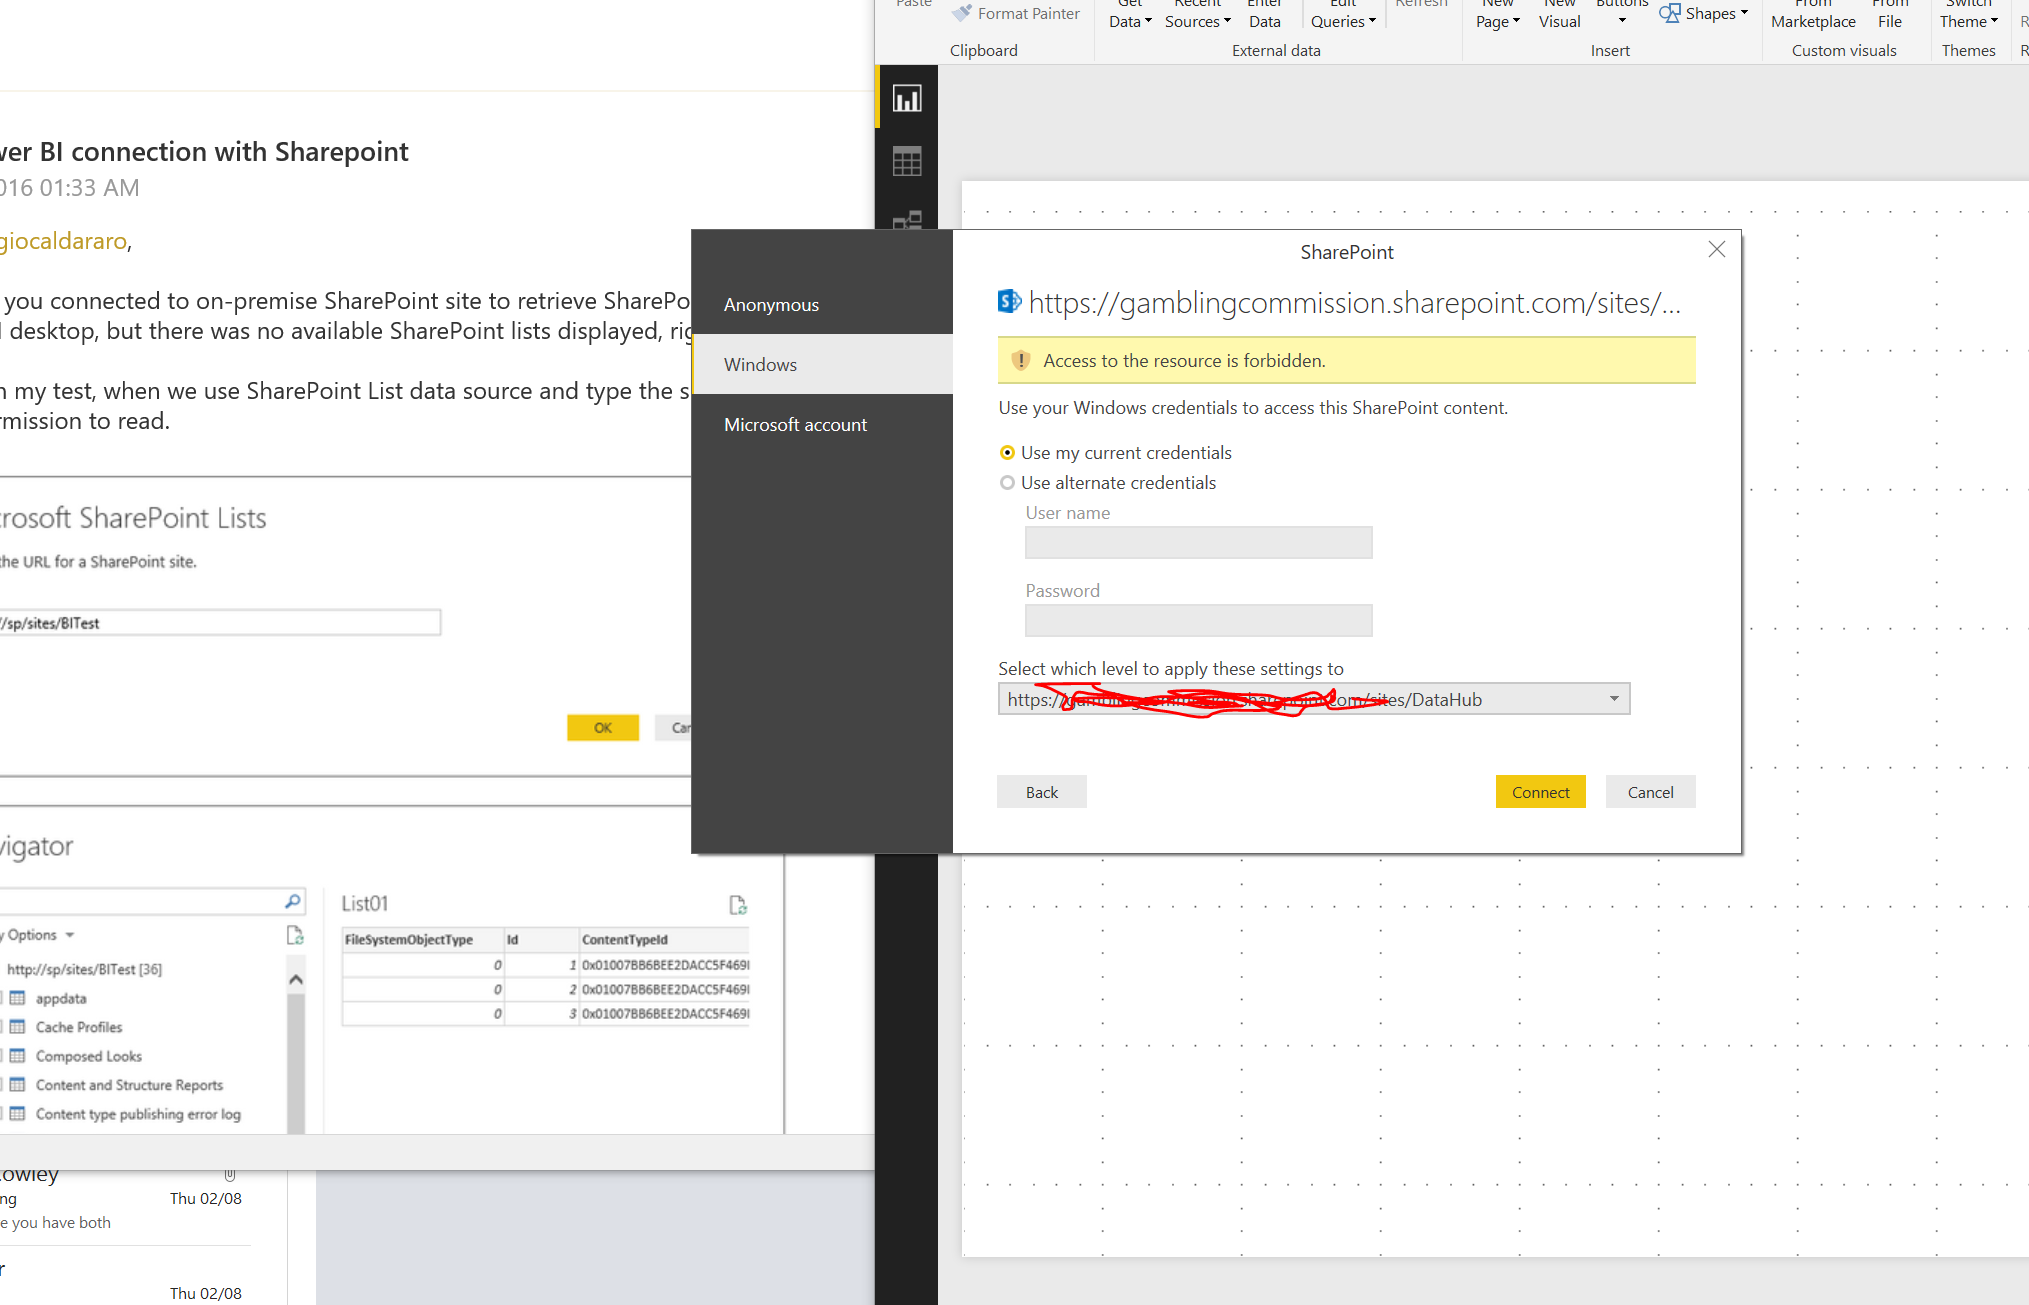Click the ContentTypeId column header

tap(664, 940)
